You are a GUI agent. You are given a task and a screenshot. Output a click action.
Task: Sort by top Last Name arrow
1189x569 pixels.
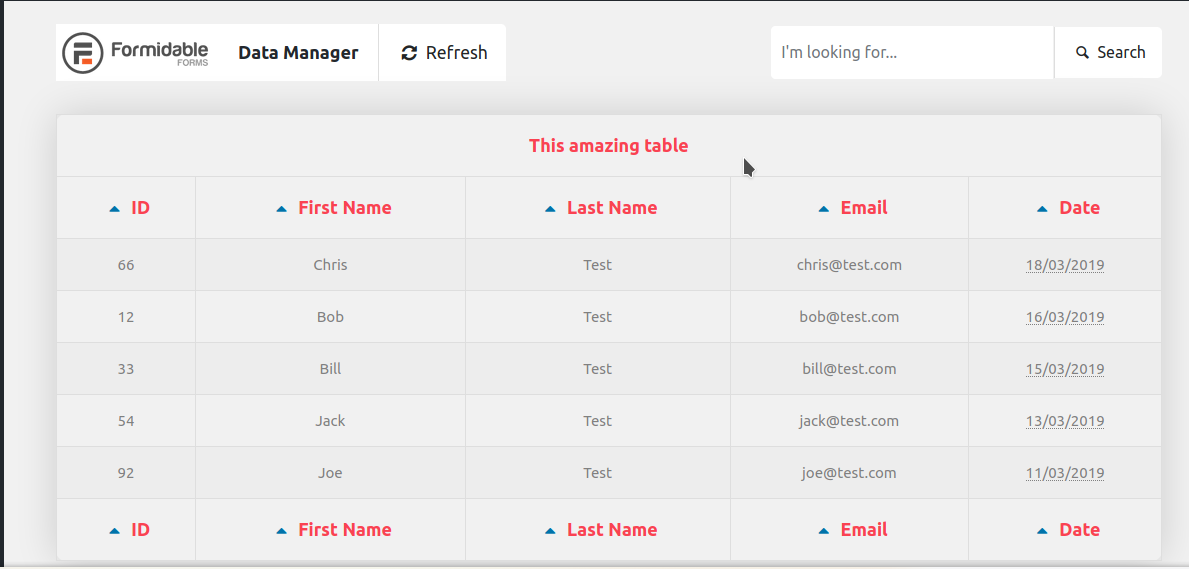[551, 209]
